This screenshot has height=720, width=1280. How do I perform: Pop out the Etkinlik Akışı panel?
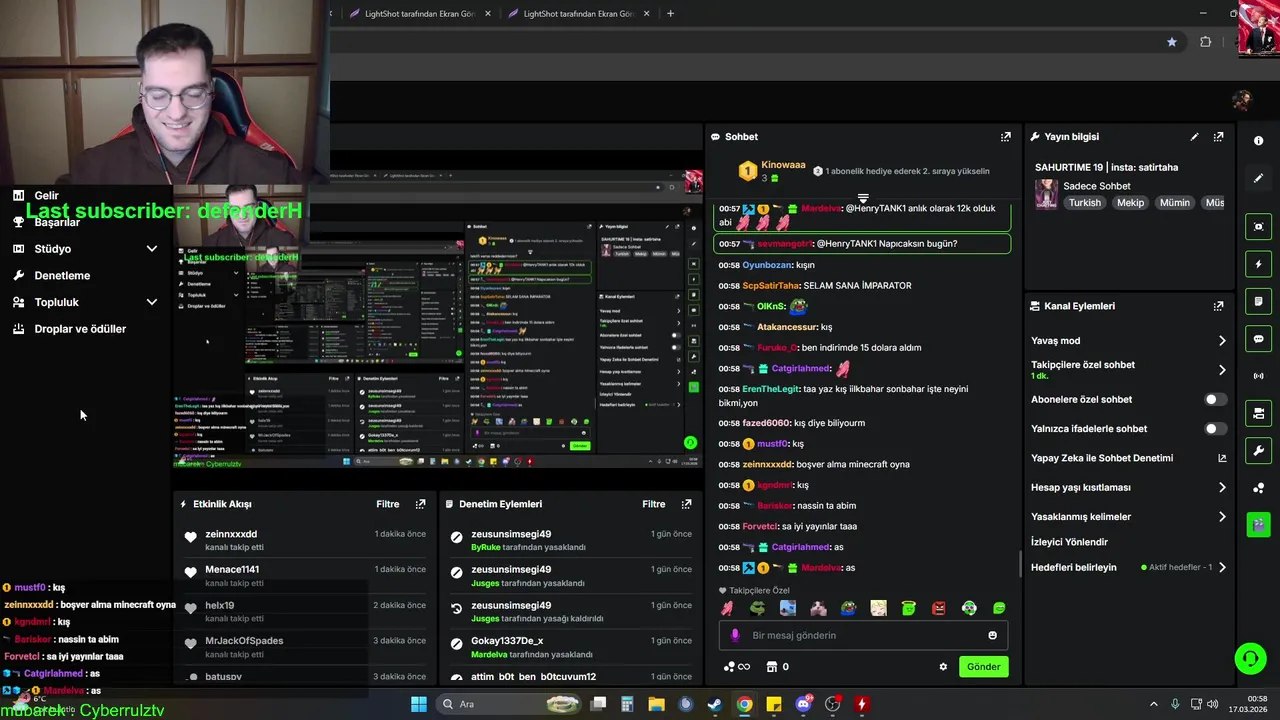(x=420, y=504)
